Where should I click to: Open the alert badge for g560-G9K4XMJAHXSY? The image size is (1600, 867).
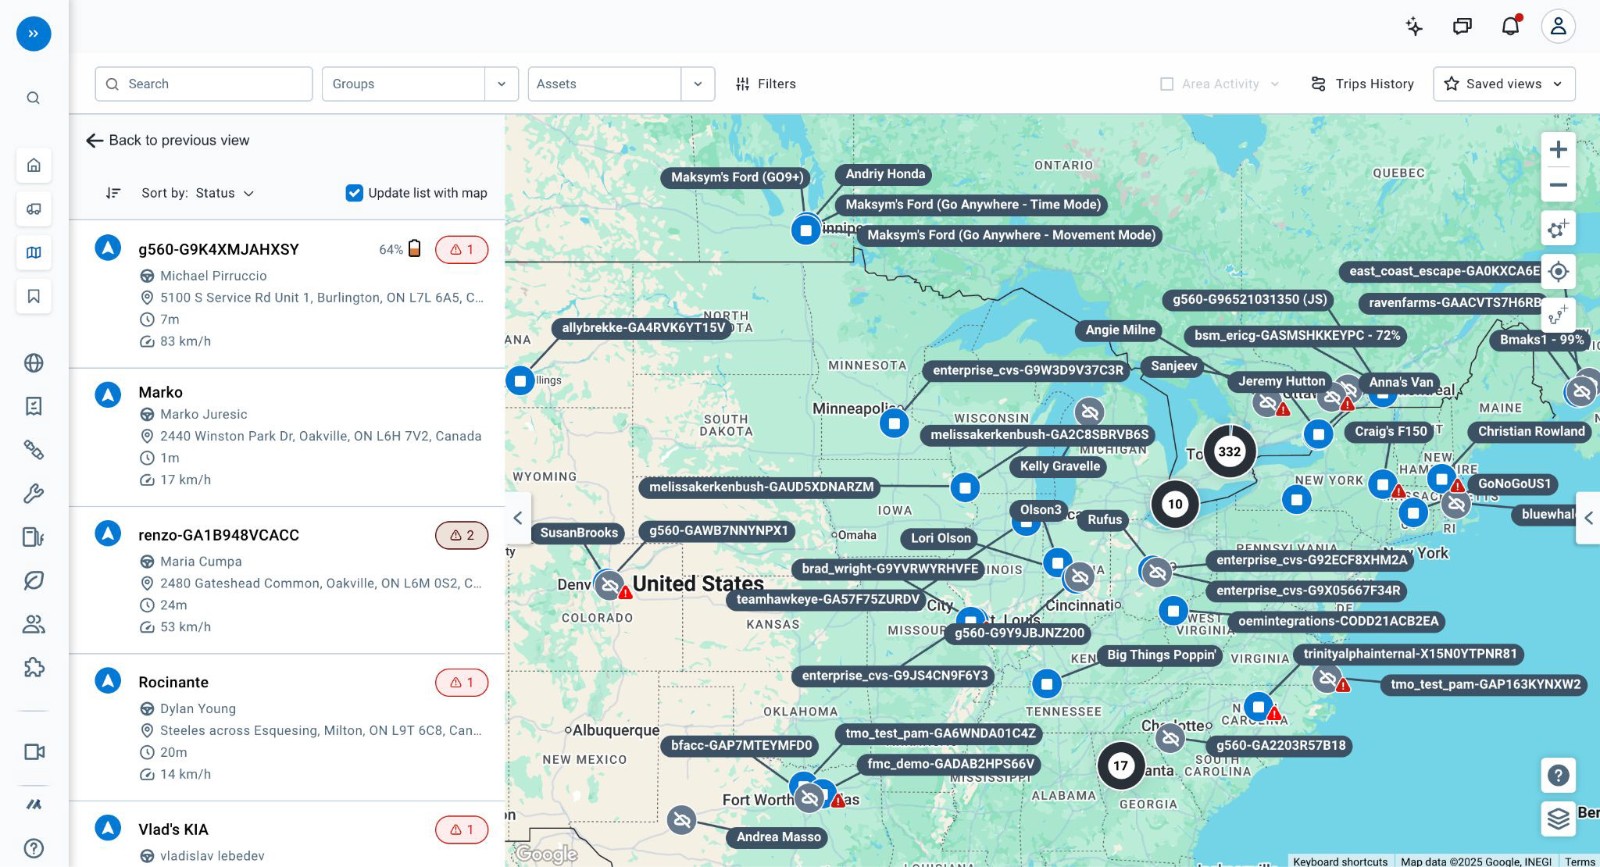pos(461,249)
